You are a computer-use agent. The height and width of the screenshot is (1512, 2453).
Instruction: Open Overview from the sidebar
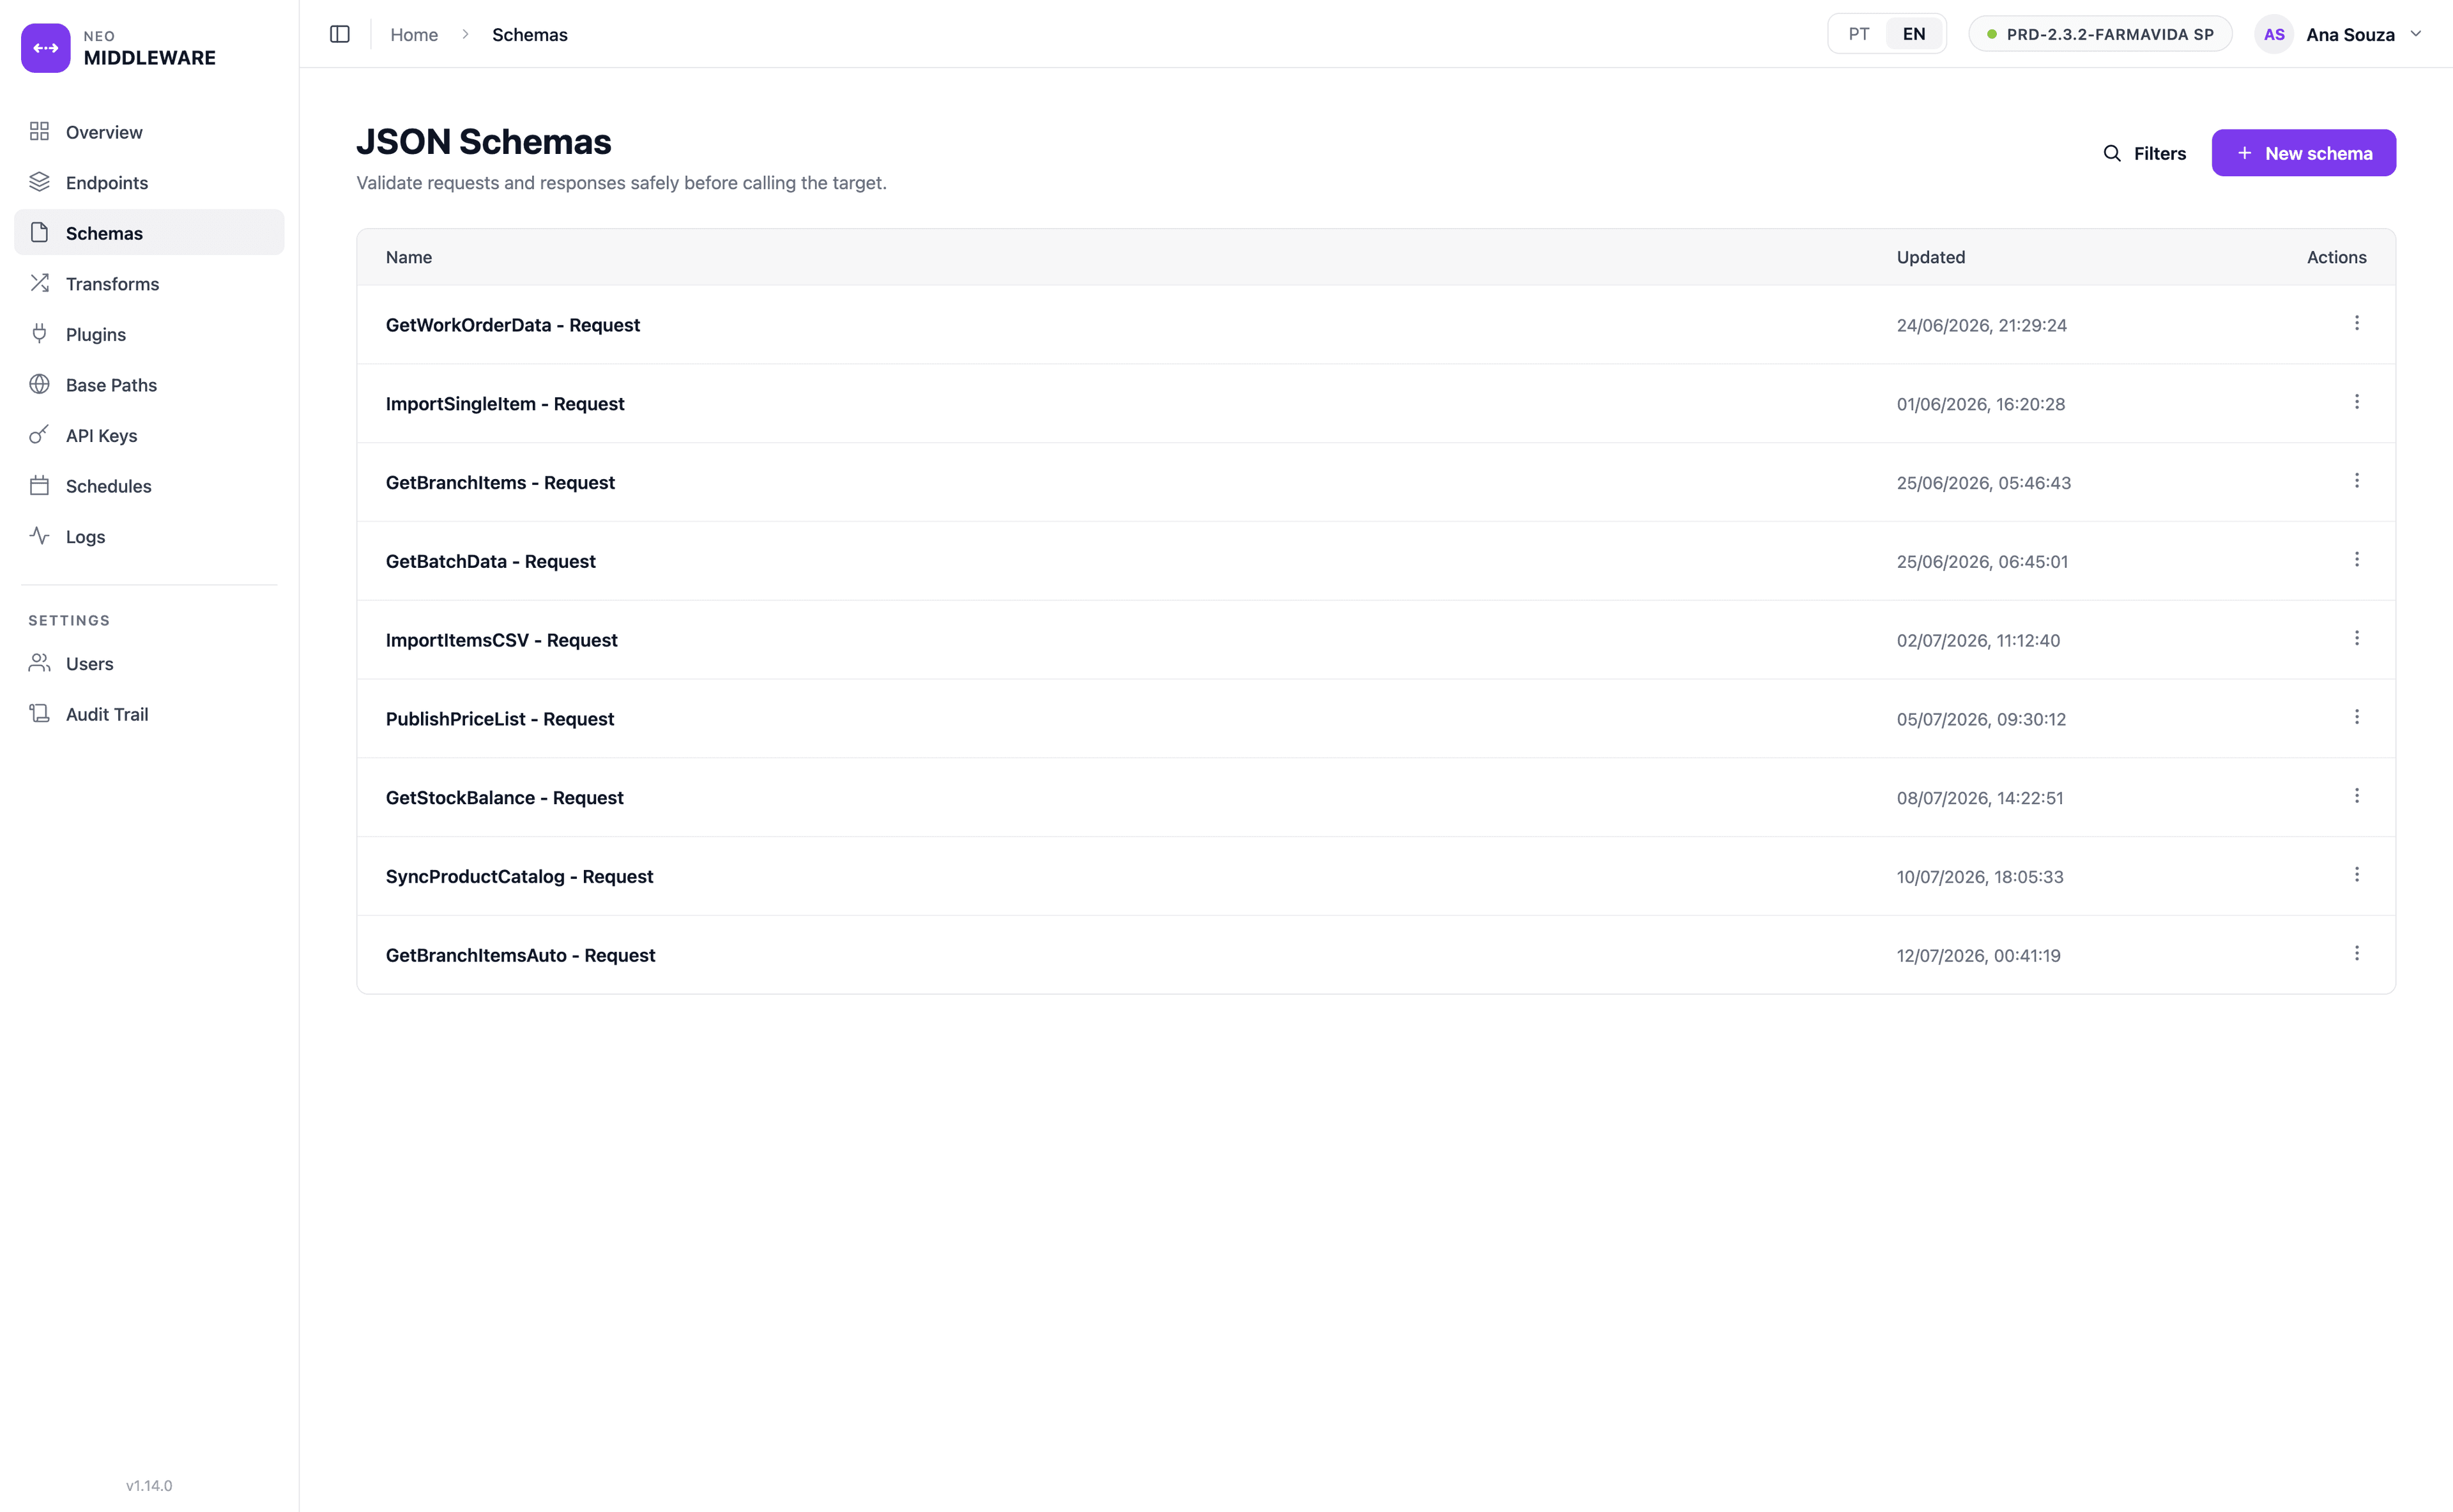149,132
